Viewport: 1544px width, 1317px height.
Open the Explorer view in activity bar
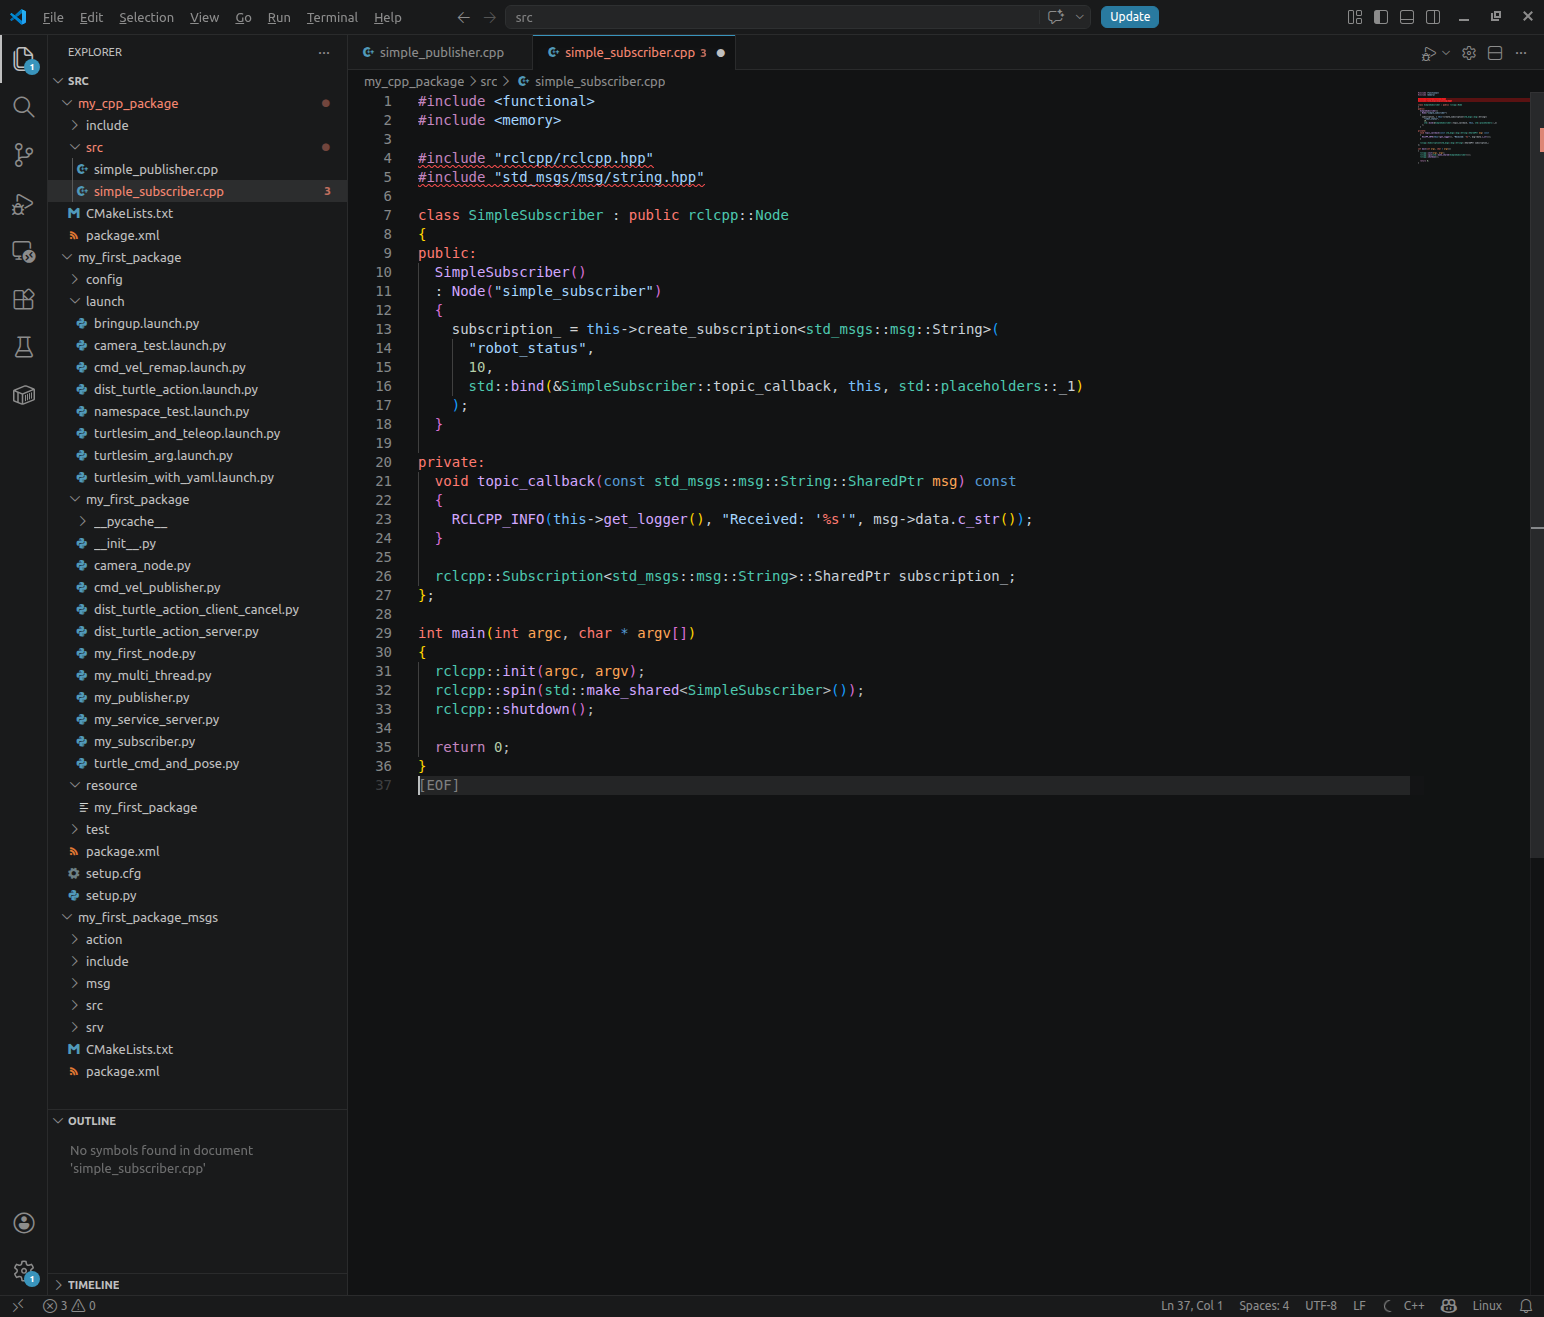click(24, 59)
